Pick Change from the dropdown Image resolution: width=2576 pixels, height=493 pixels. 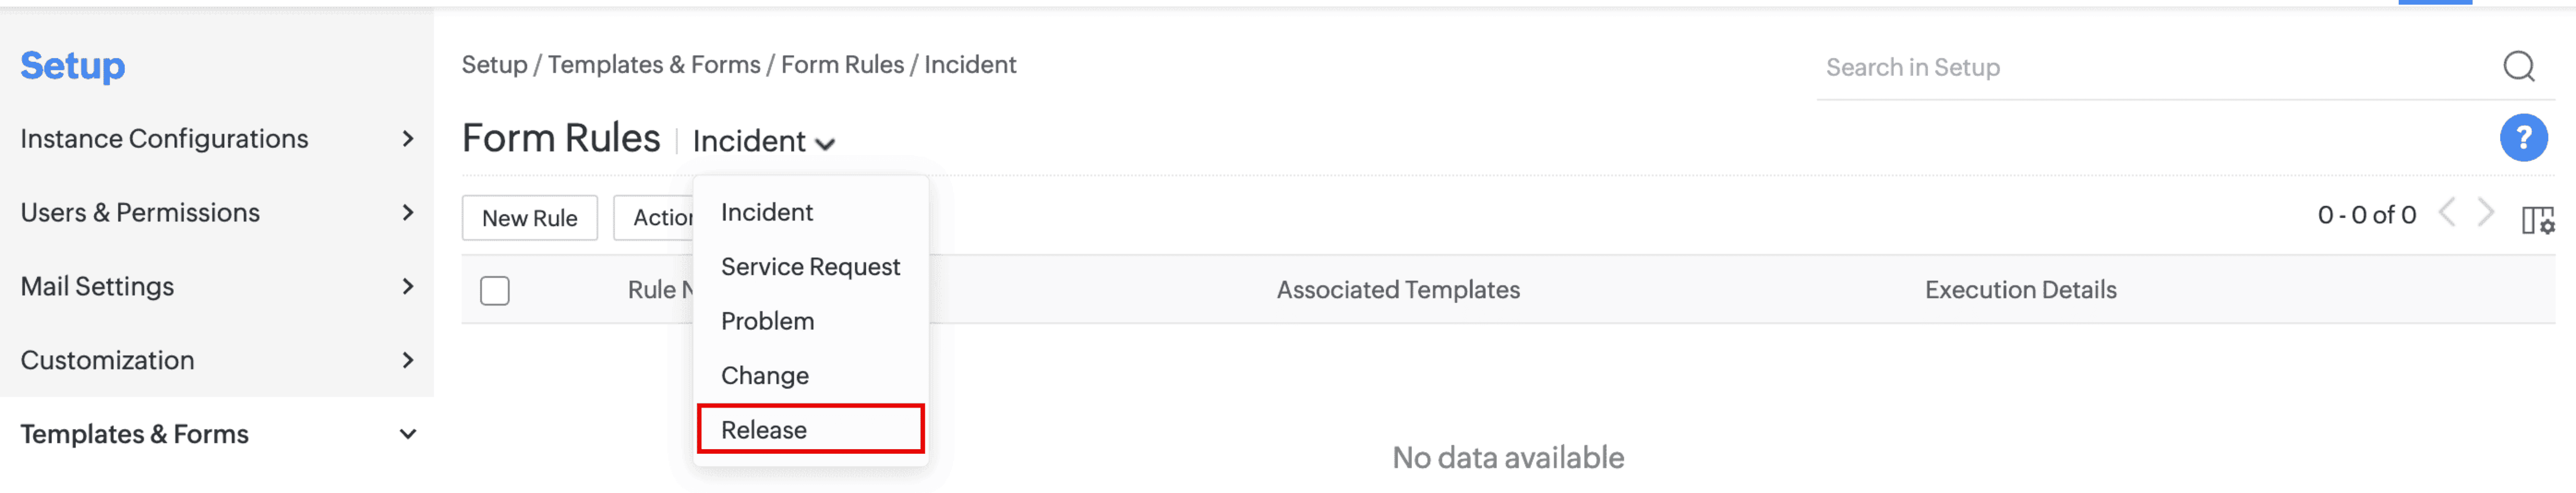point(765,376)
